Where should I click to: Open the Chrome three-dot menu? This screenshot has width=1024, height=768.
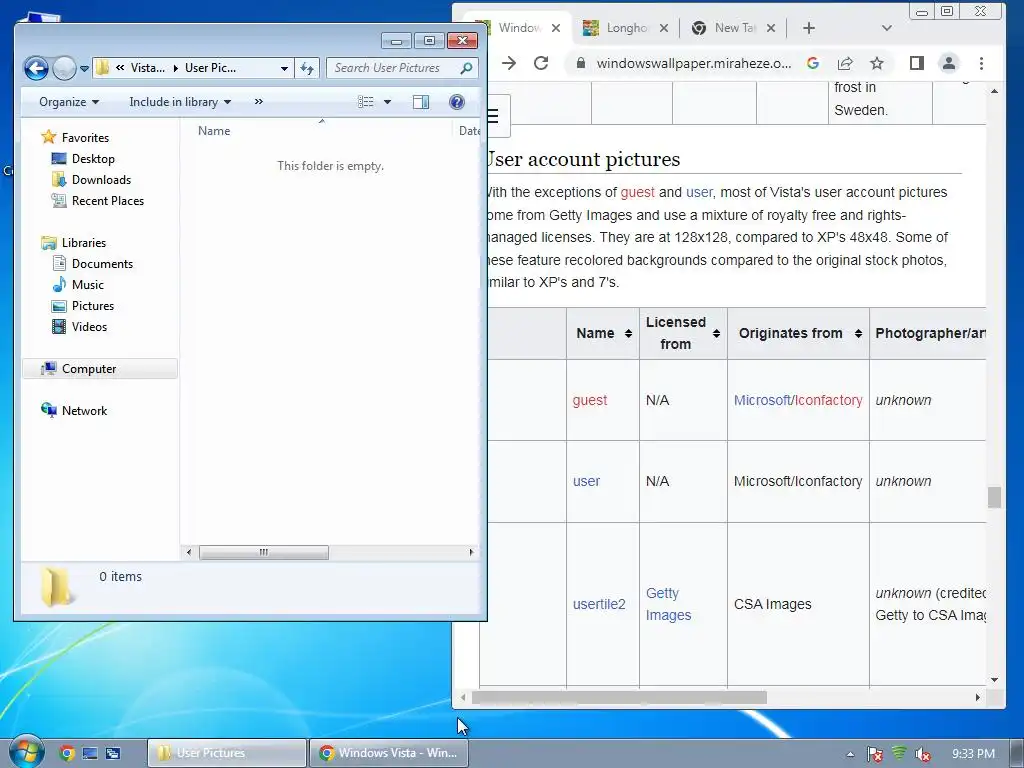pos(981,63)
